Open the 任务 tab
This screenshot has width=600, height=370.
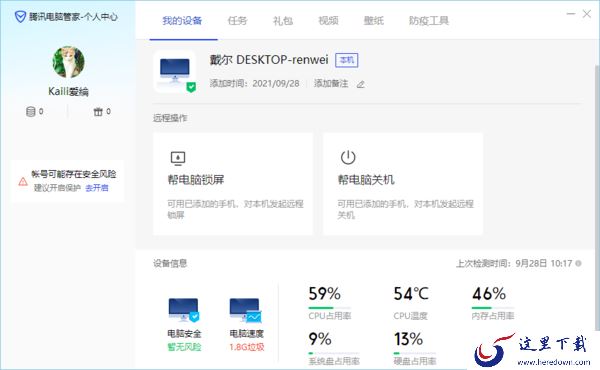pos(237,21)
